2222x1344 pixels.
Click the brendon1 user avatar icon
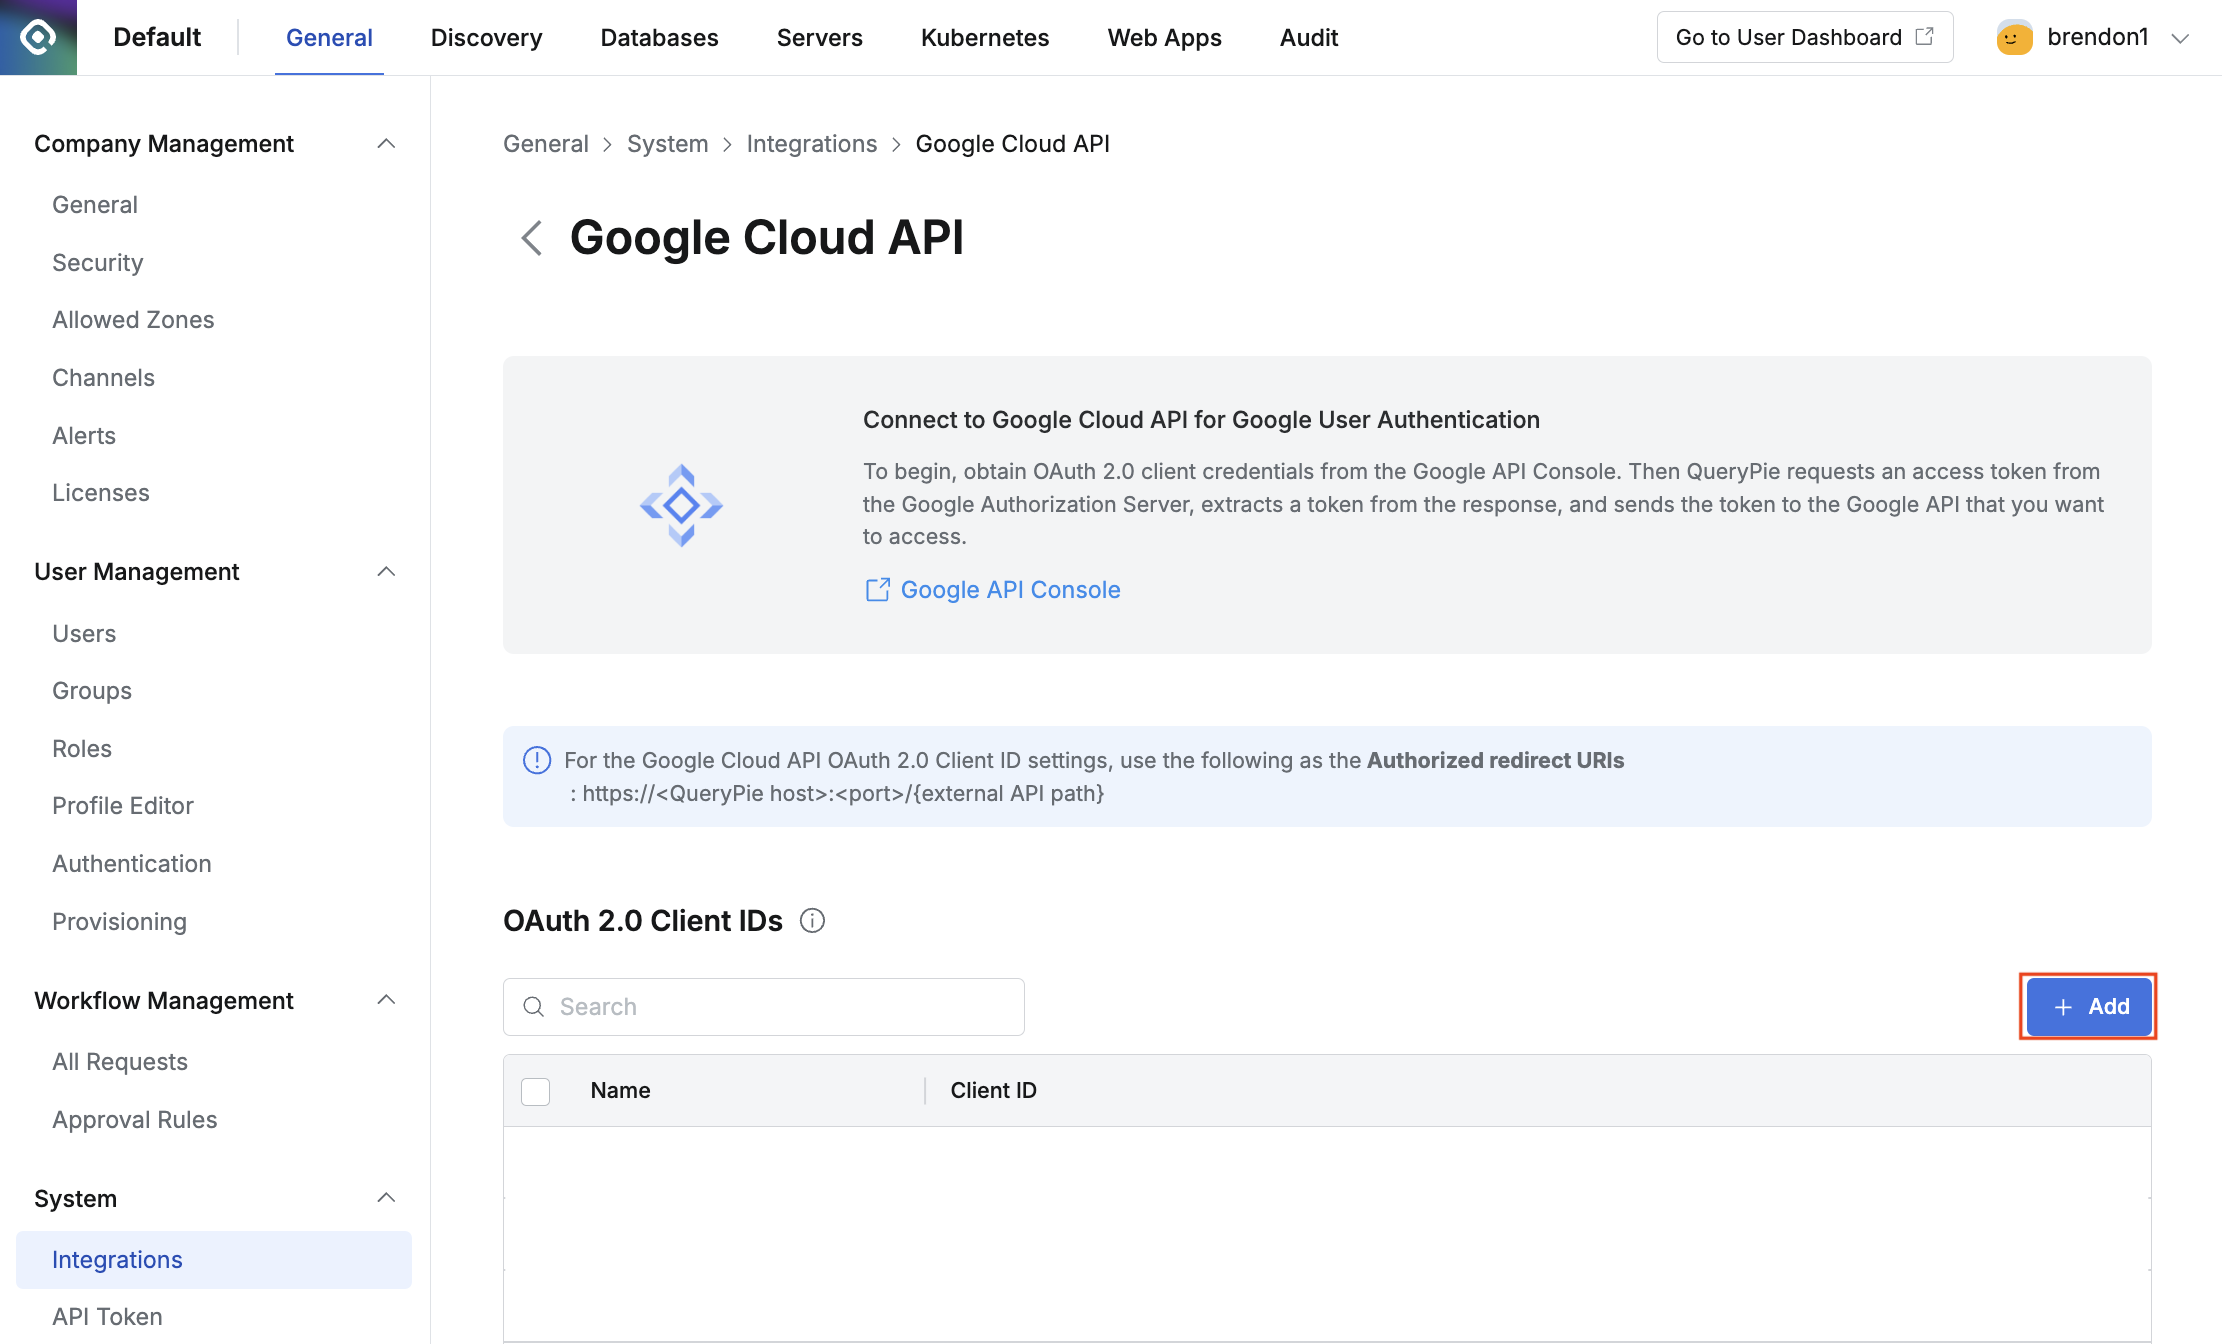(x=2013, y=38)
